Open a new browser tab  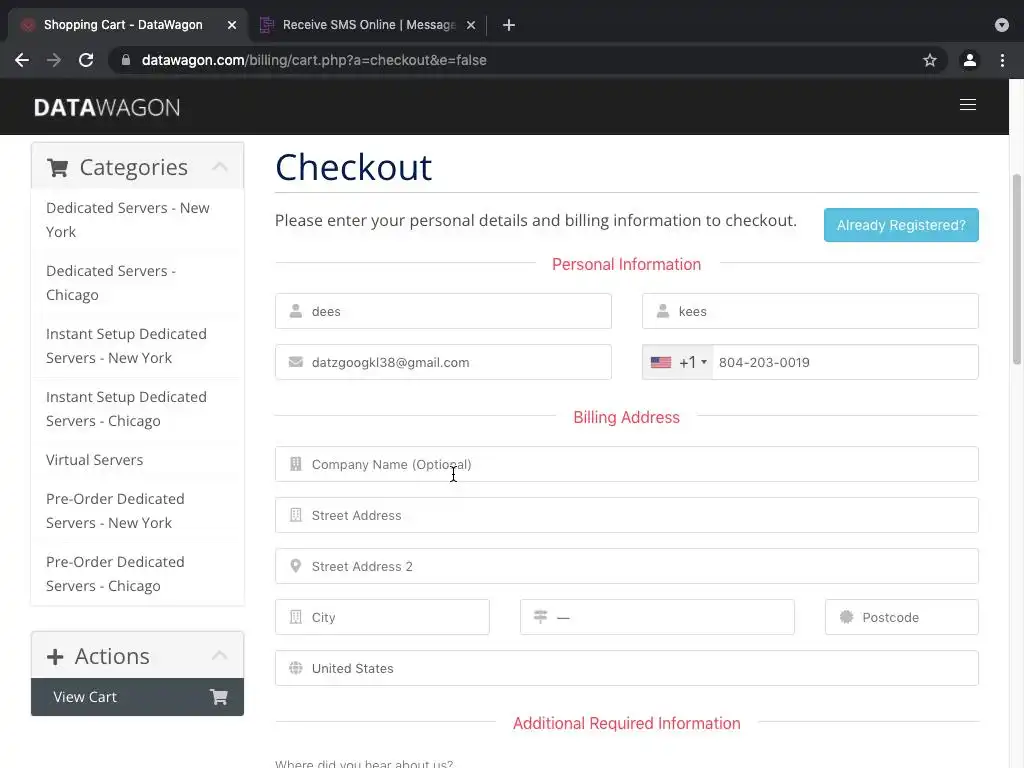pos(509,25)
